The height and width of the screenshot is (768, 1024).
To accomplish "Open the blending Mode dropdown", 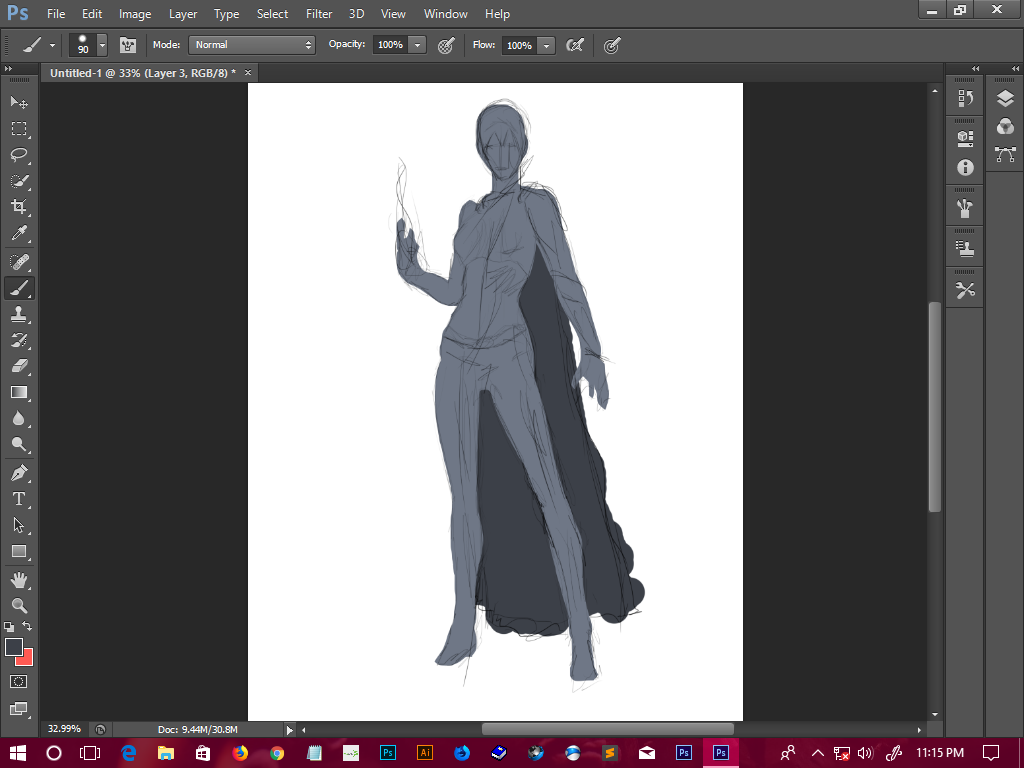I will [252, 45].
